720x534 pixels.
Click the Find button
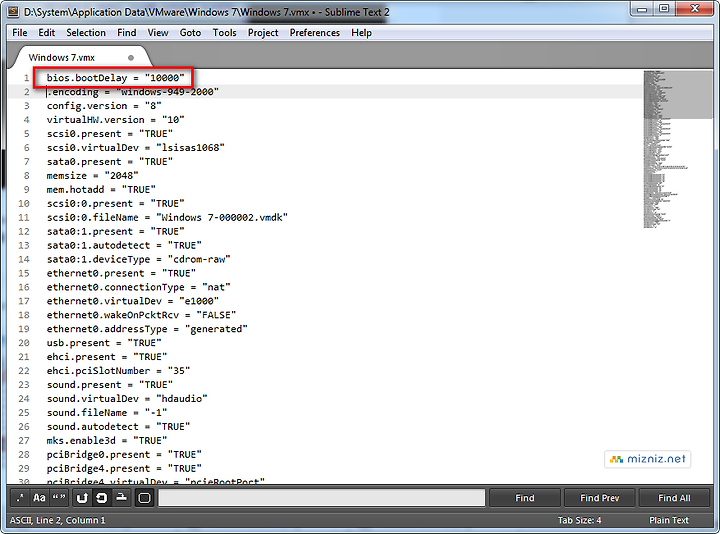(524, 498)
